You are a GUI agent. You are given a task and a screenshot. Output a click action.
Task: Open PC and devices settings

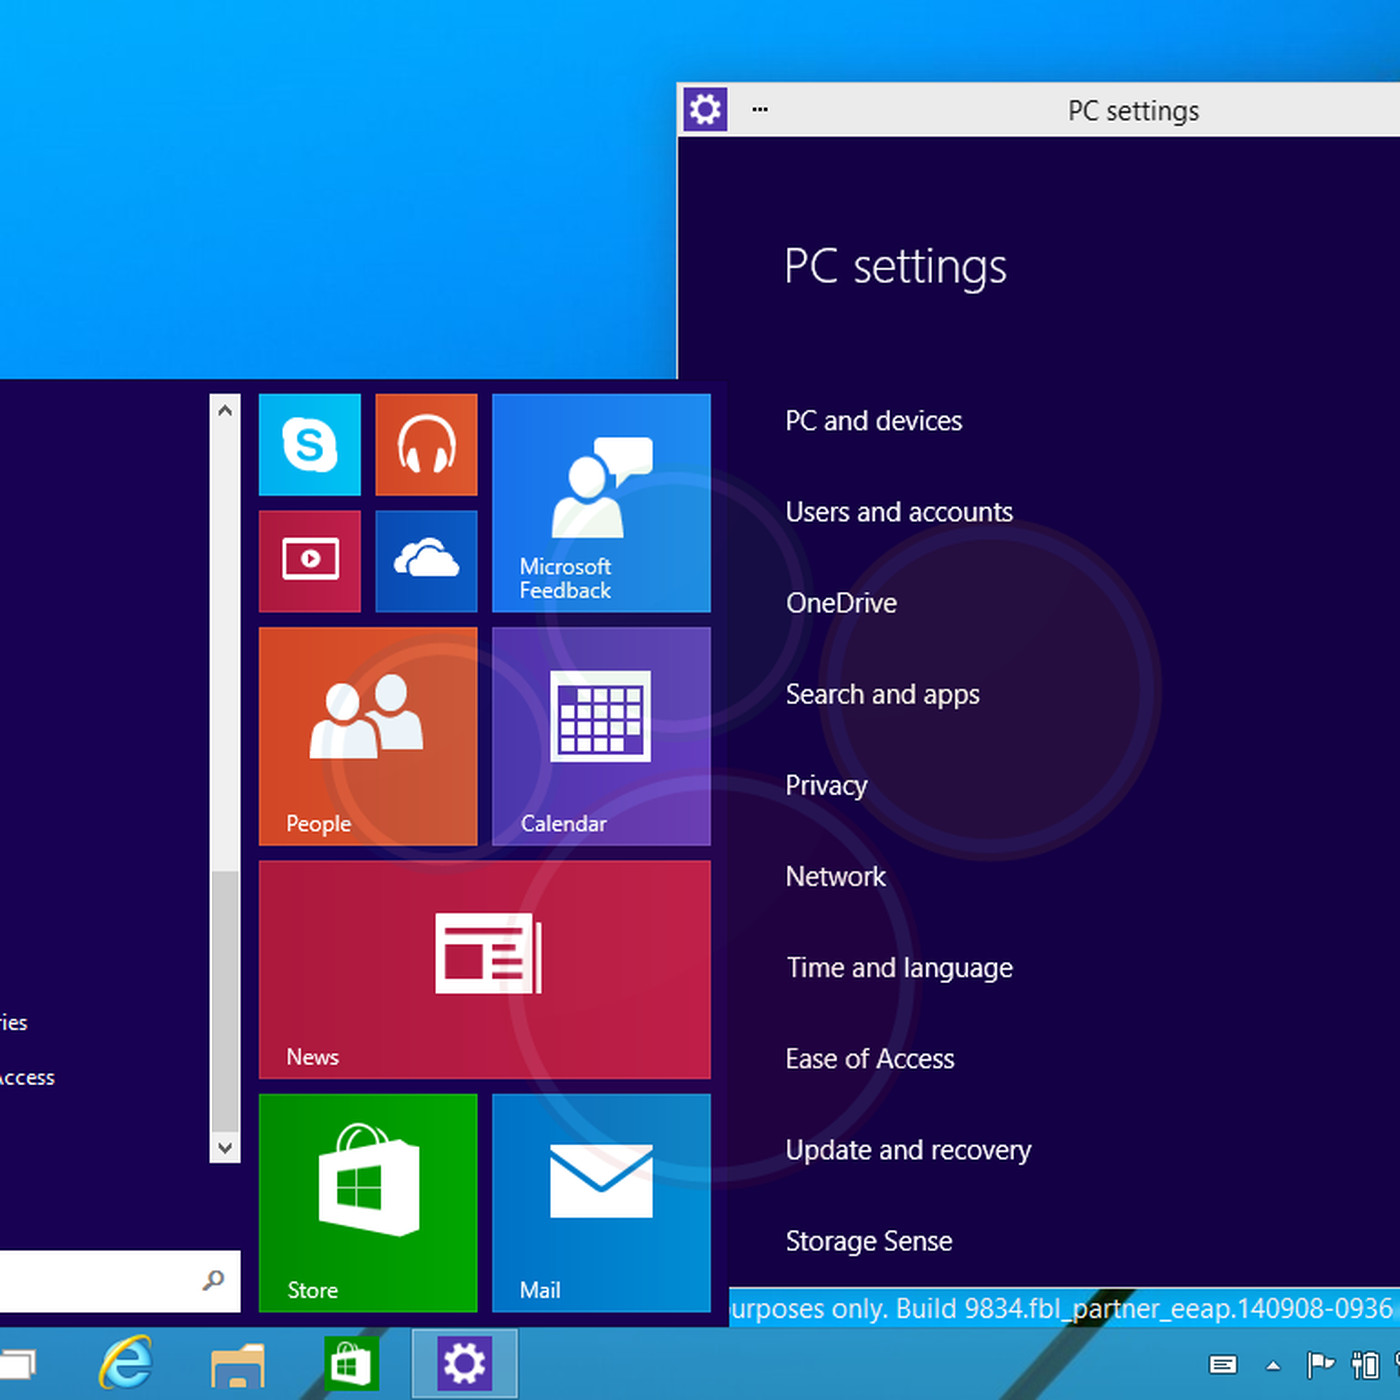click(x=873, y=421)
